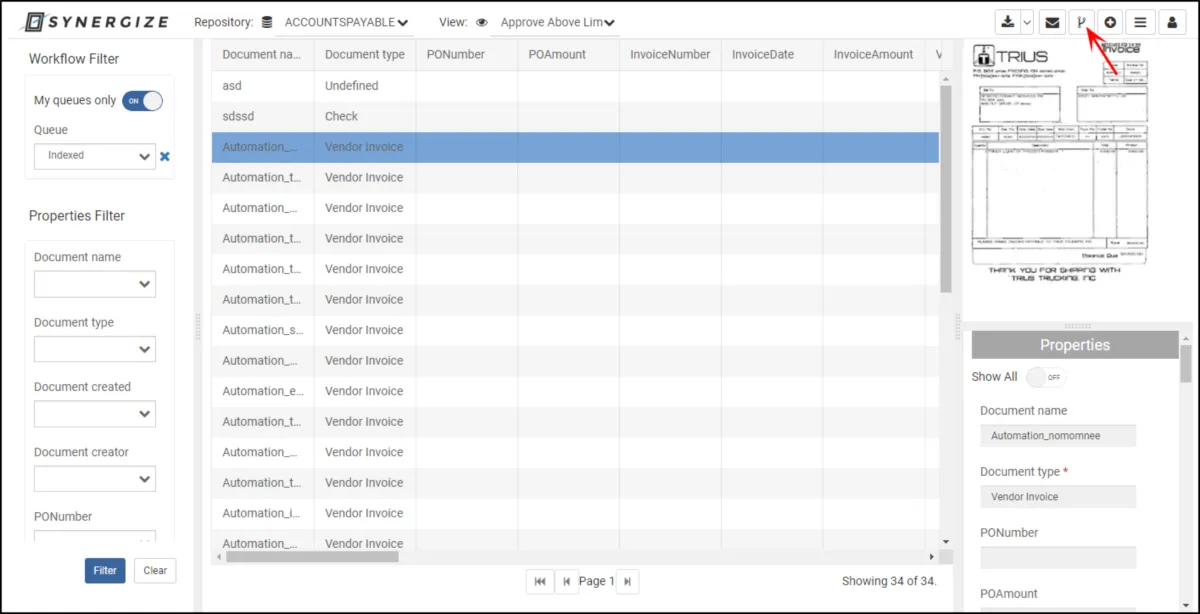Viewport: 1200px width, 614px height.
Task: Click horizontal scrollbar left arrow
Action: pos(218,556)
